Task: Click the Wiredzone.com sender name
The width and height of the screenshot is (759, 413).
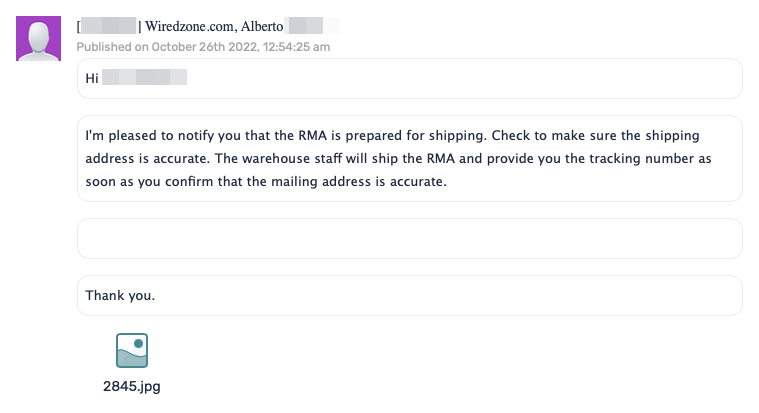Action: [x=189, y=26]
